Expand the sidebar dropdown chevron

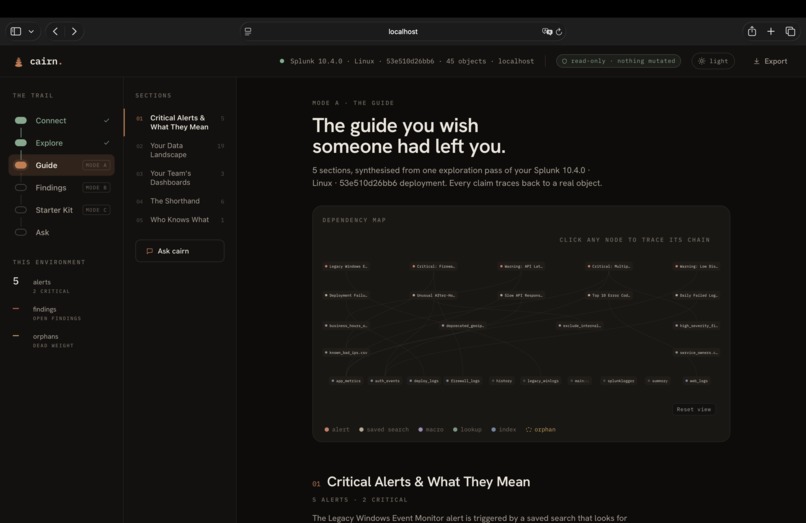click(x=31, y=31)
